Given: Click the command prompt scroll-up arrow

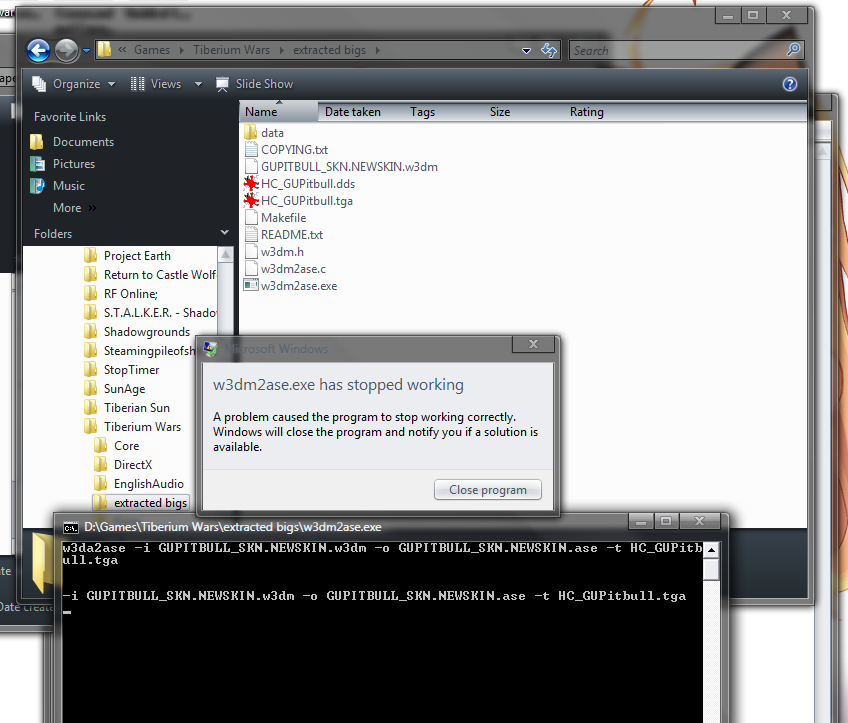Looking at the screenshot, I should click(x=711, y=550).
